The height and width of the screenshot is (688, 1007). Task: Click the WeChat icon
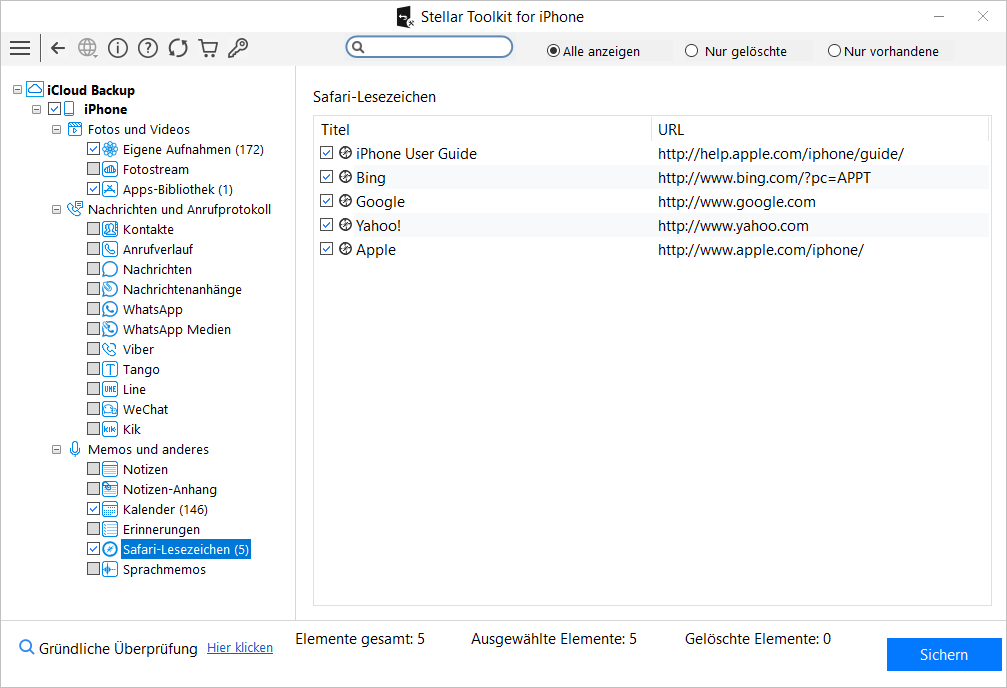[110, 409]
